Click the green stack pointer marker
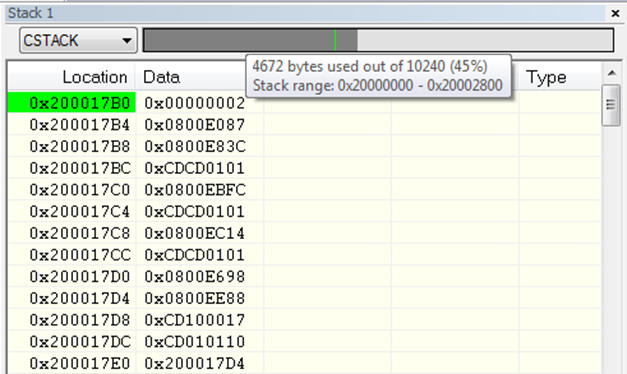Image resolution: width=627 pixels, height=374 pixels. [335, 40]
